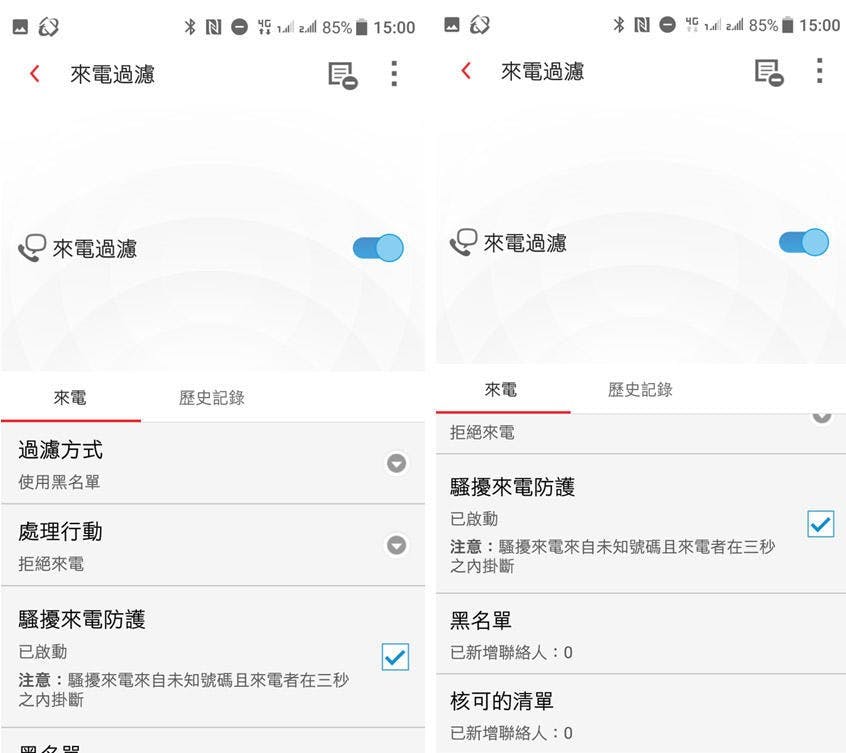Screen dimensions: 846x753
Task: Select the 來電 tab in right screen
Action: coord(501,389)
